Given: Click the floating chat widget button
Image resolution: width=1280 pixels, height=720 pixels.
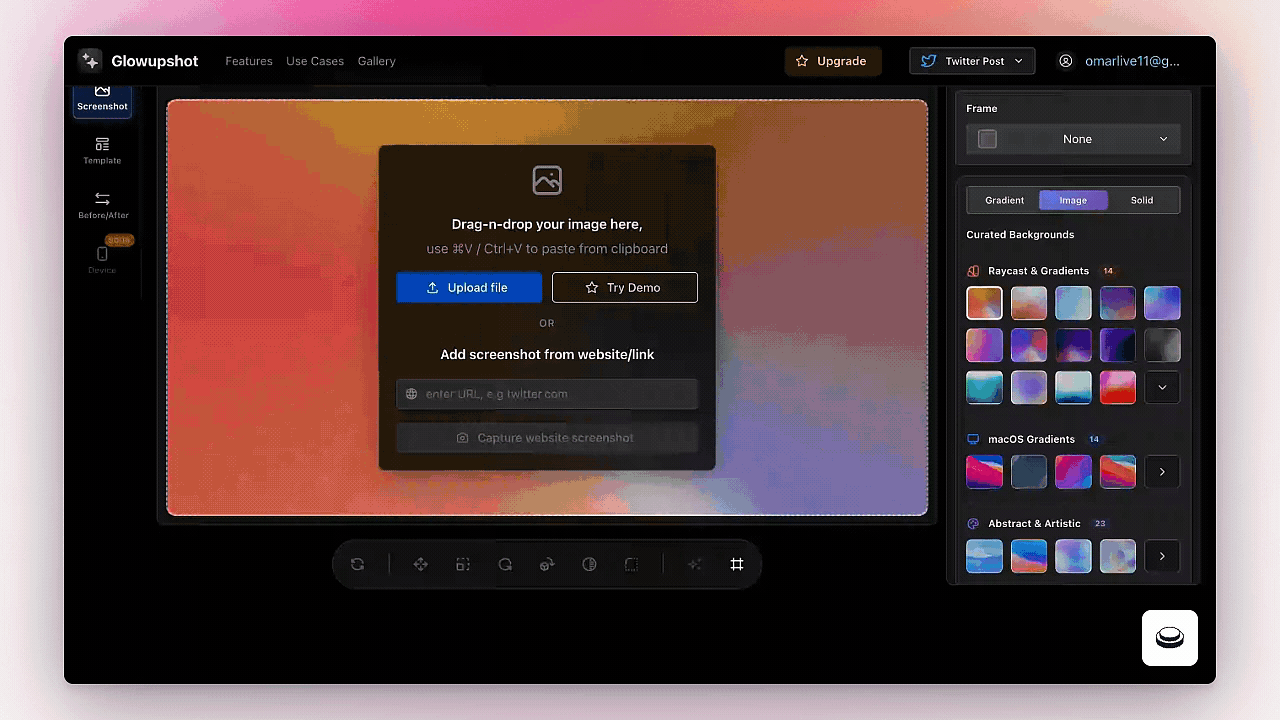Looking at the screenshot, I should pyautogui.click(x=1169, y=637).
